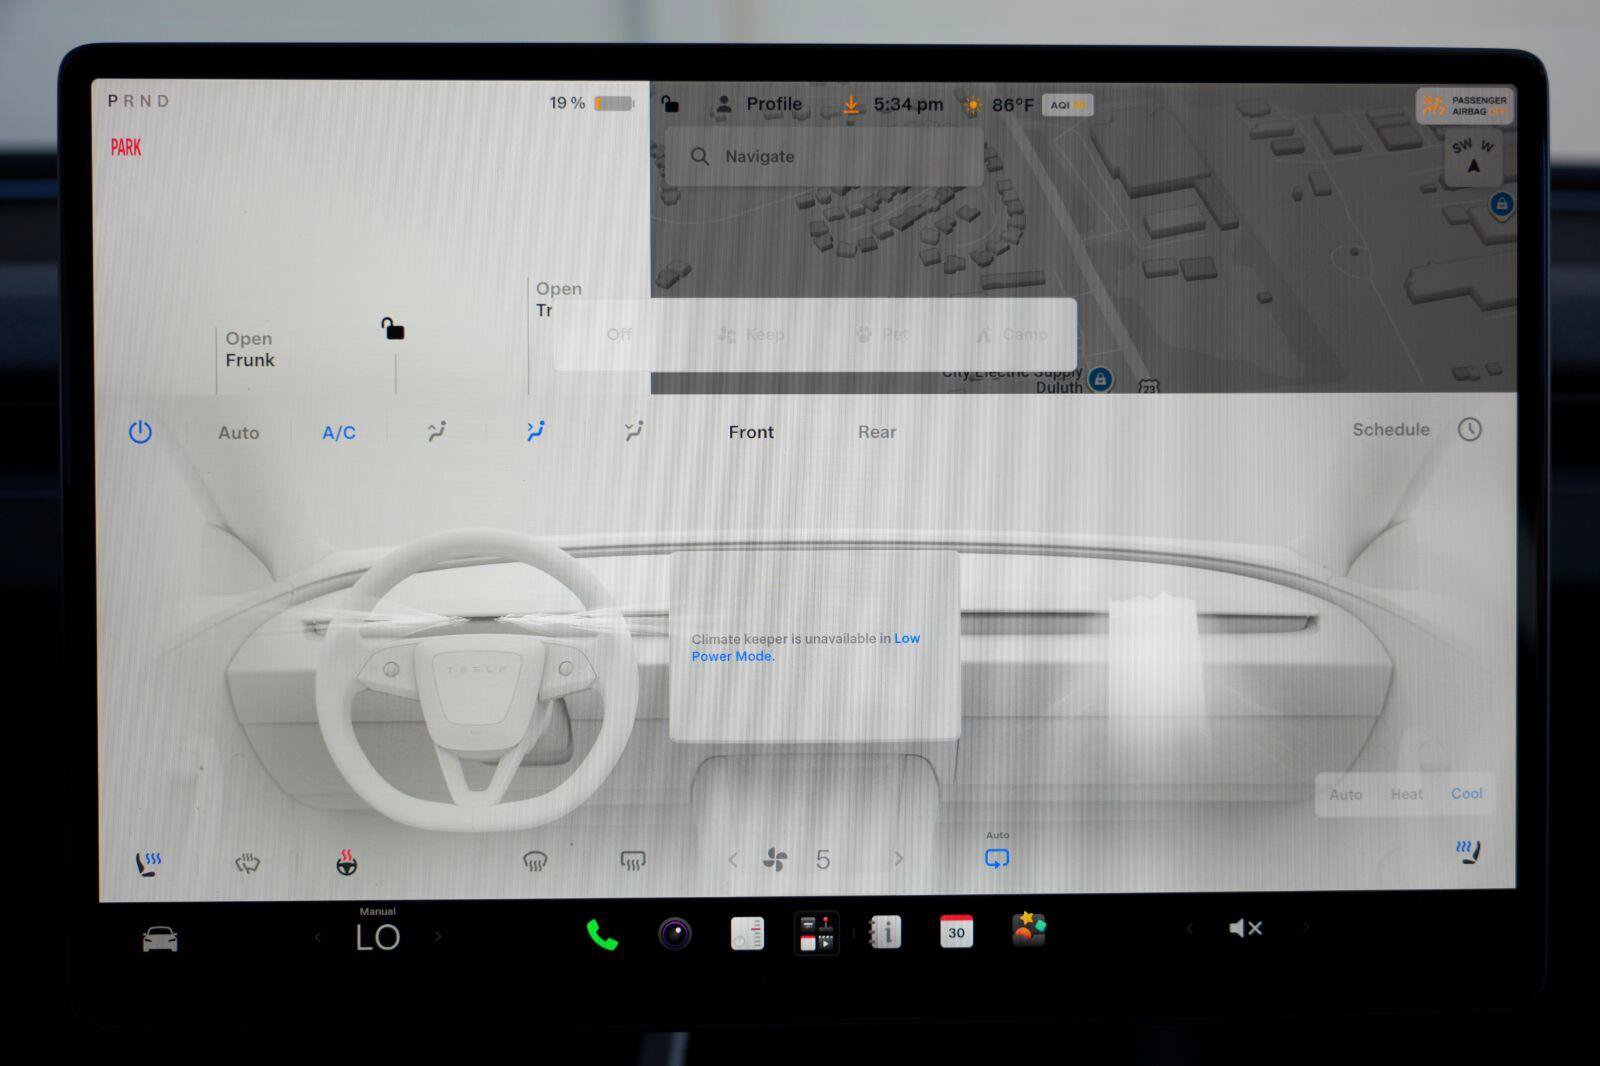
Task: Set passenger seat mode to Auto
Action: 1346,795
